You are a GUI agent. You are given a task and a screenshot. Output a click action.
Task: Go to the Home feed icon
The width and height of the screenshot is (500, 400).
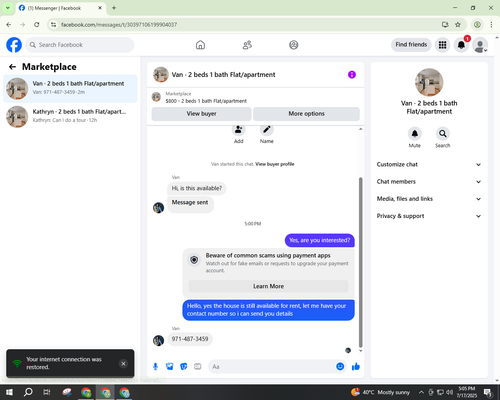click(200, 45)
